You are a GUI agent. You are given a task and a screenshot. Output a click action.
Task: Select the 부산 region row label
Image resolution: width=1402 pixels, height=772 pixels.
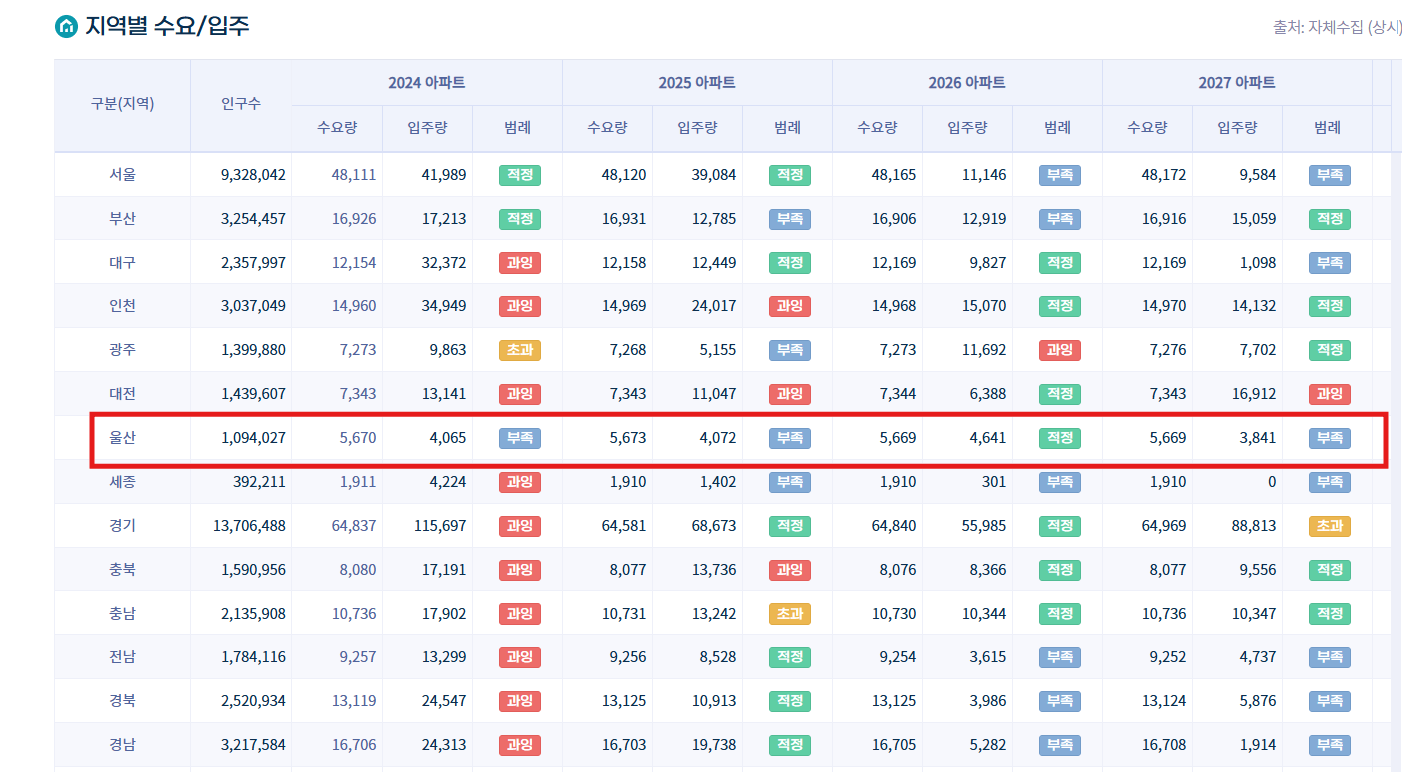[122, 219]
